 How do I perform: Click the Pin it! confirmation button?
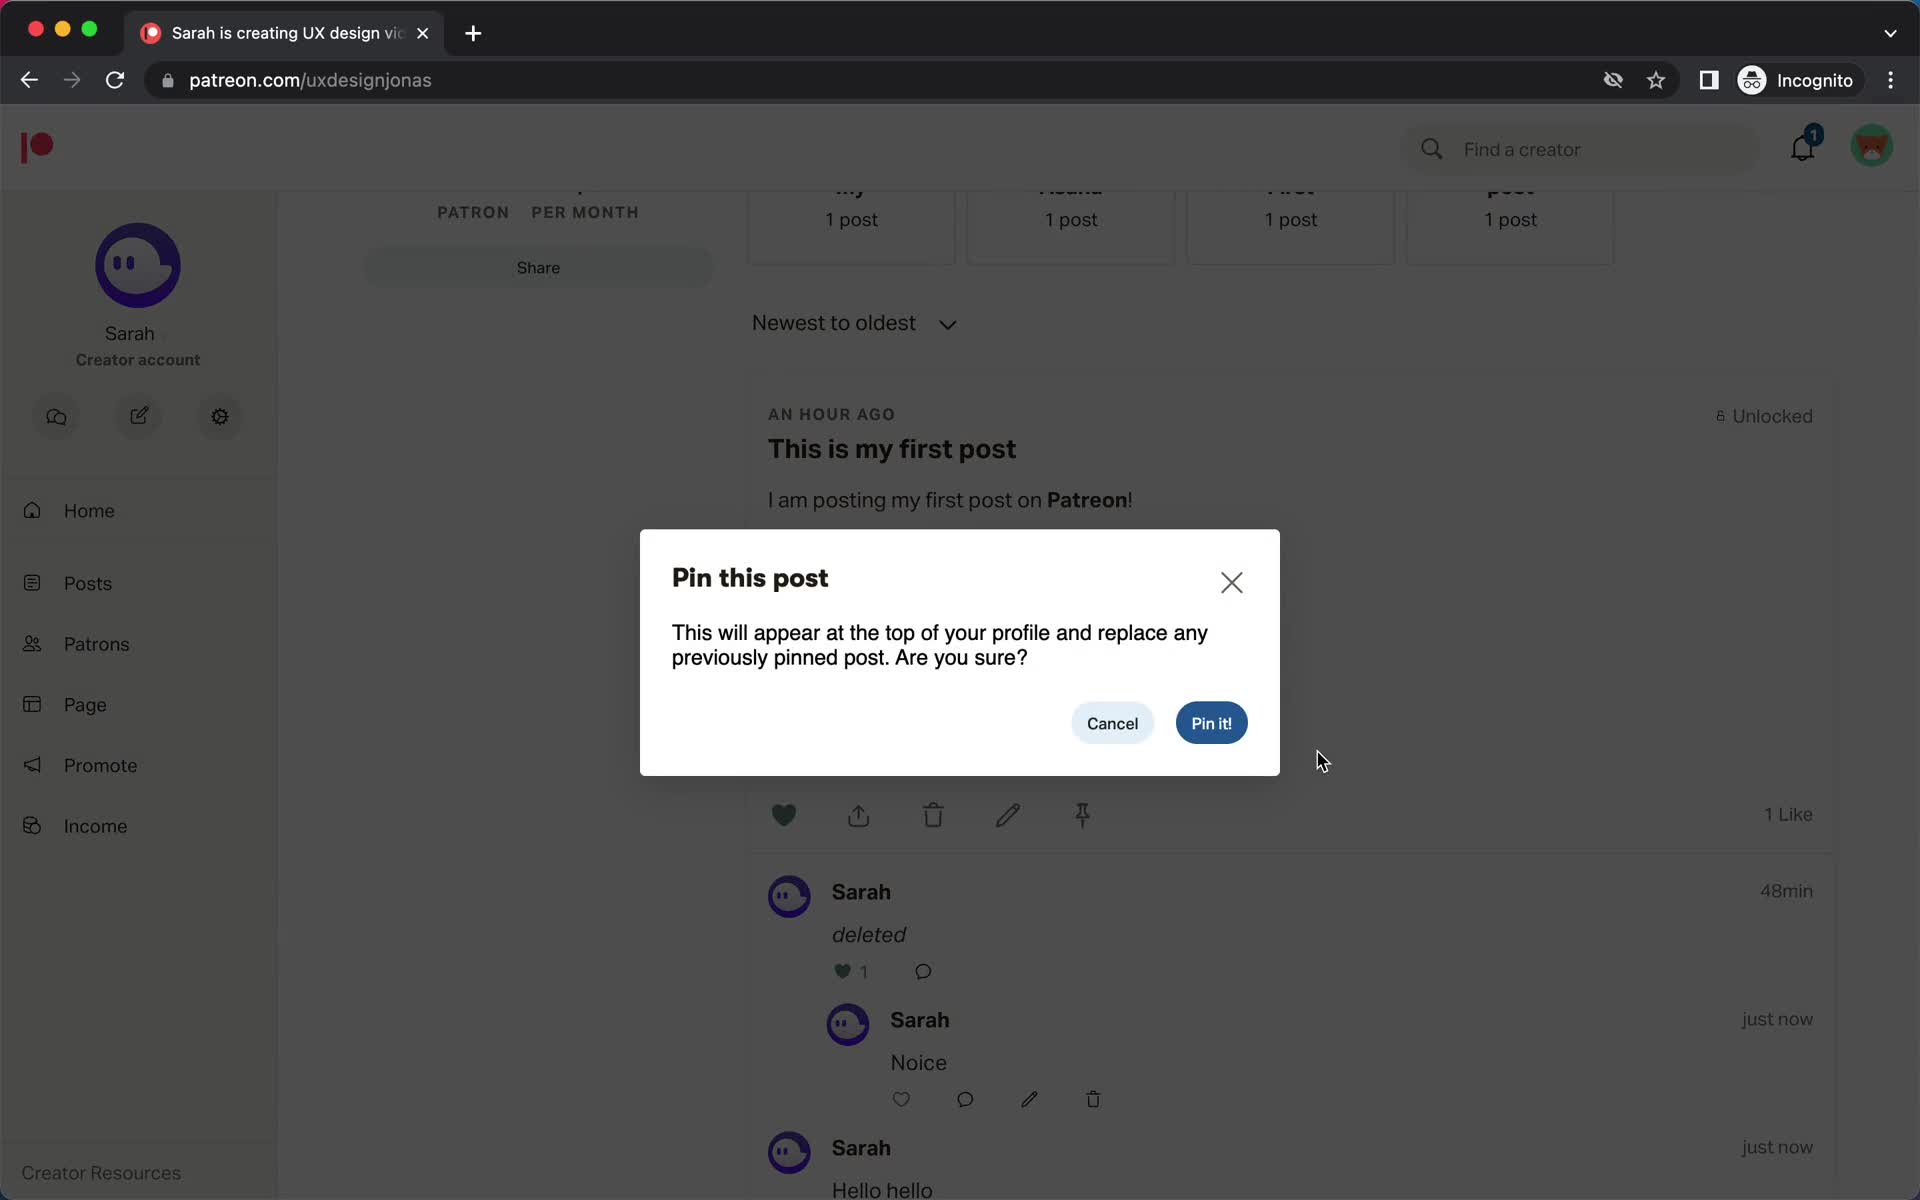coord(1210,722)
